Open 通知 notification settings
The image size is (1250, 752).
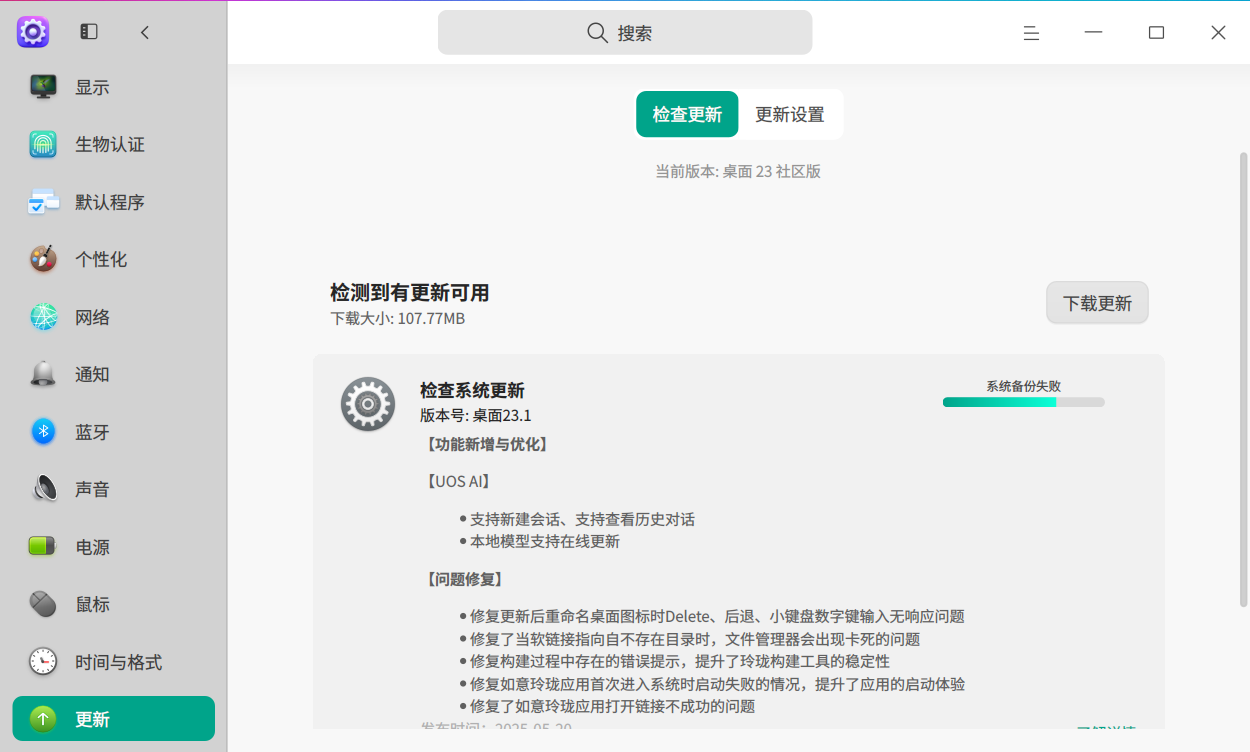click(114, 374)
